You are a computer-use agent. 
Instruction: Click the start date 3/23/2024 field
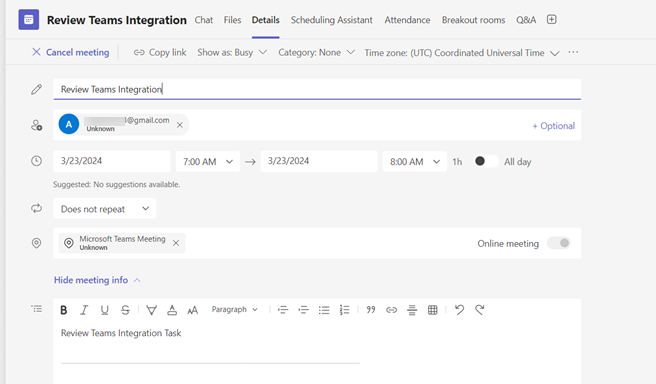pos(112,161)
